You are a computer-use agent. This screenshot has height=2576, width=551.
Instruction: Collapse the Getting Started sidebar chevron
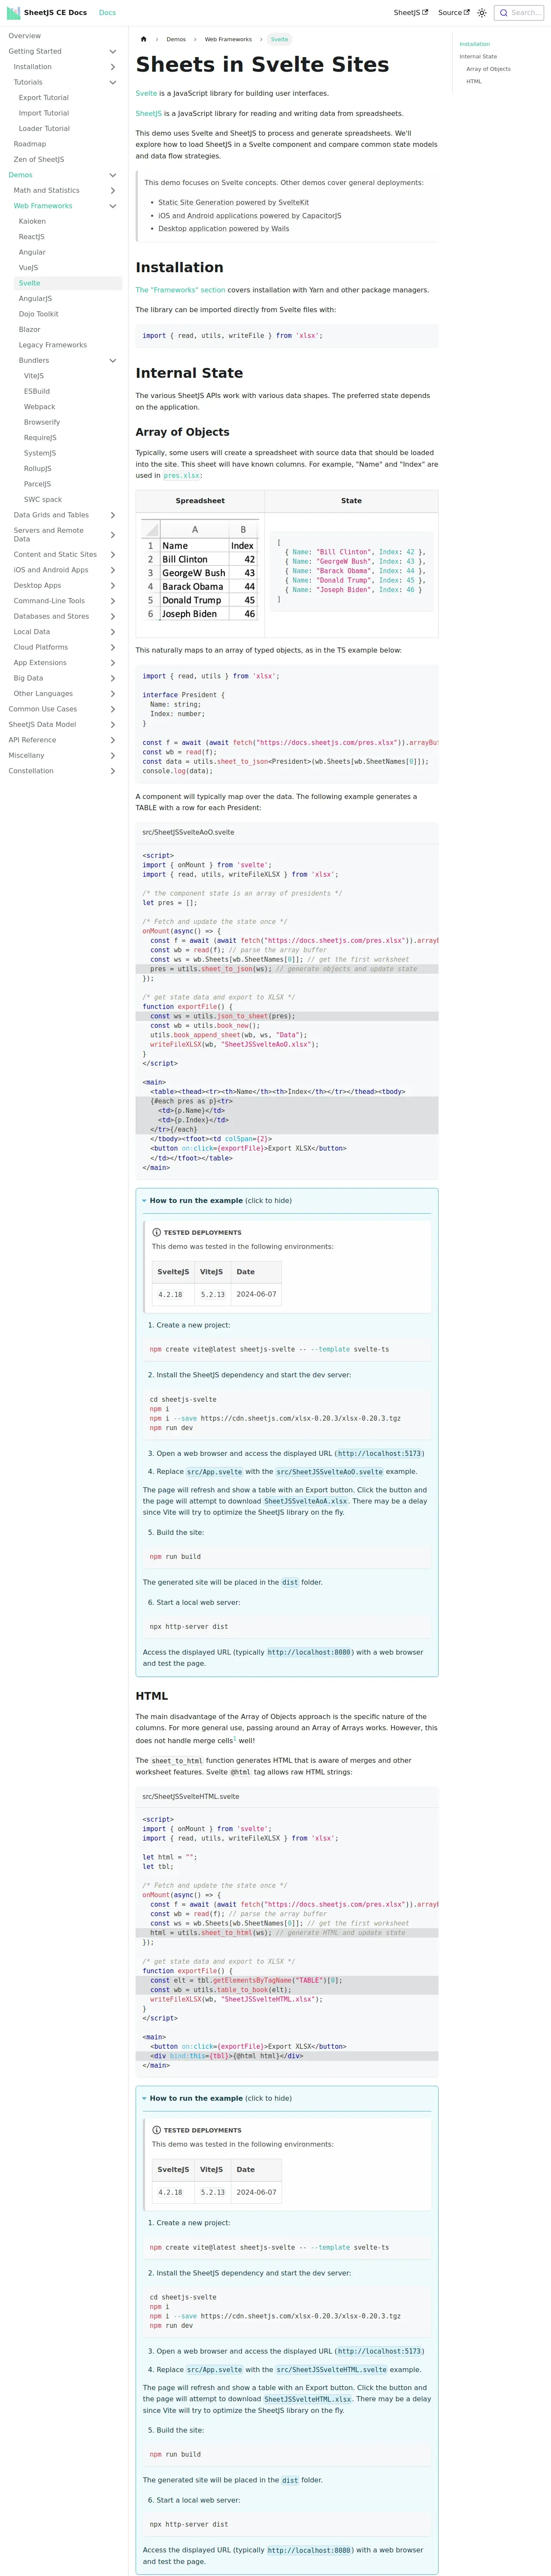tap(112, 51)
